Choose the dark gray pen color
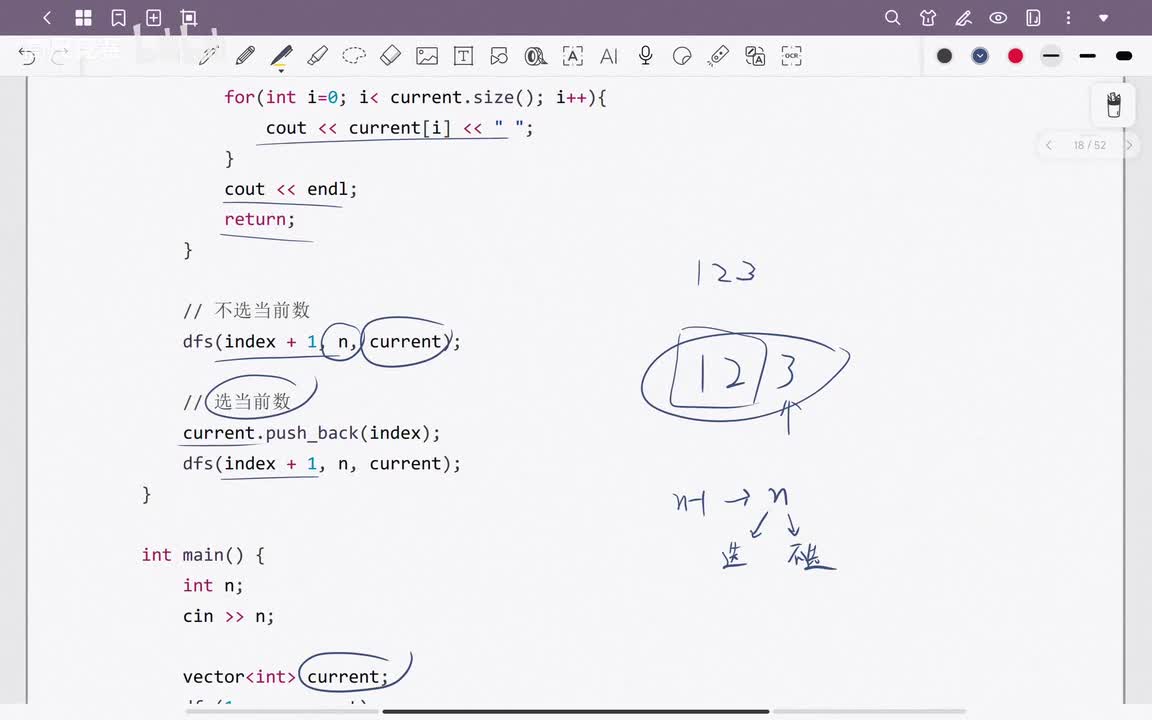This screenshot has width=1152, height=720. click(x=945, y=56)
